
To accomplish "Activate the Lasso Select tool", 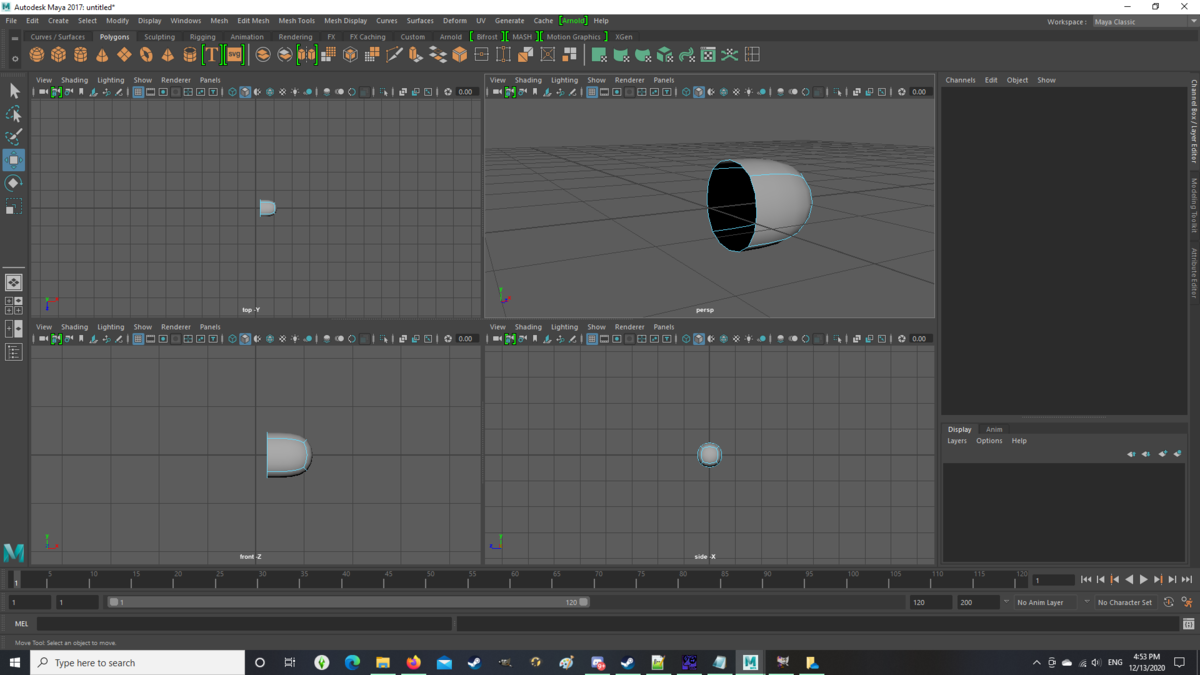I will coord(13,114).
